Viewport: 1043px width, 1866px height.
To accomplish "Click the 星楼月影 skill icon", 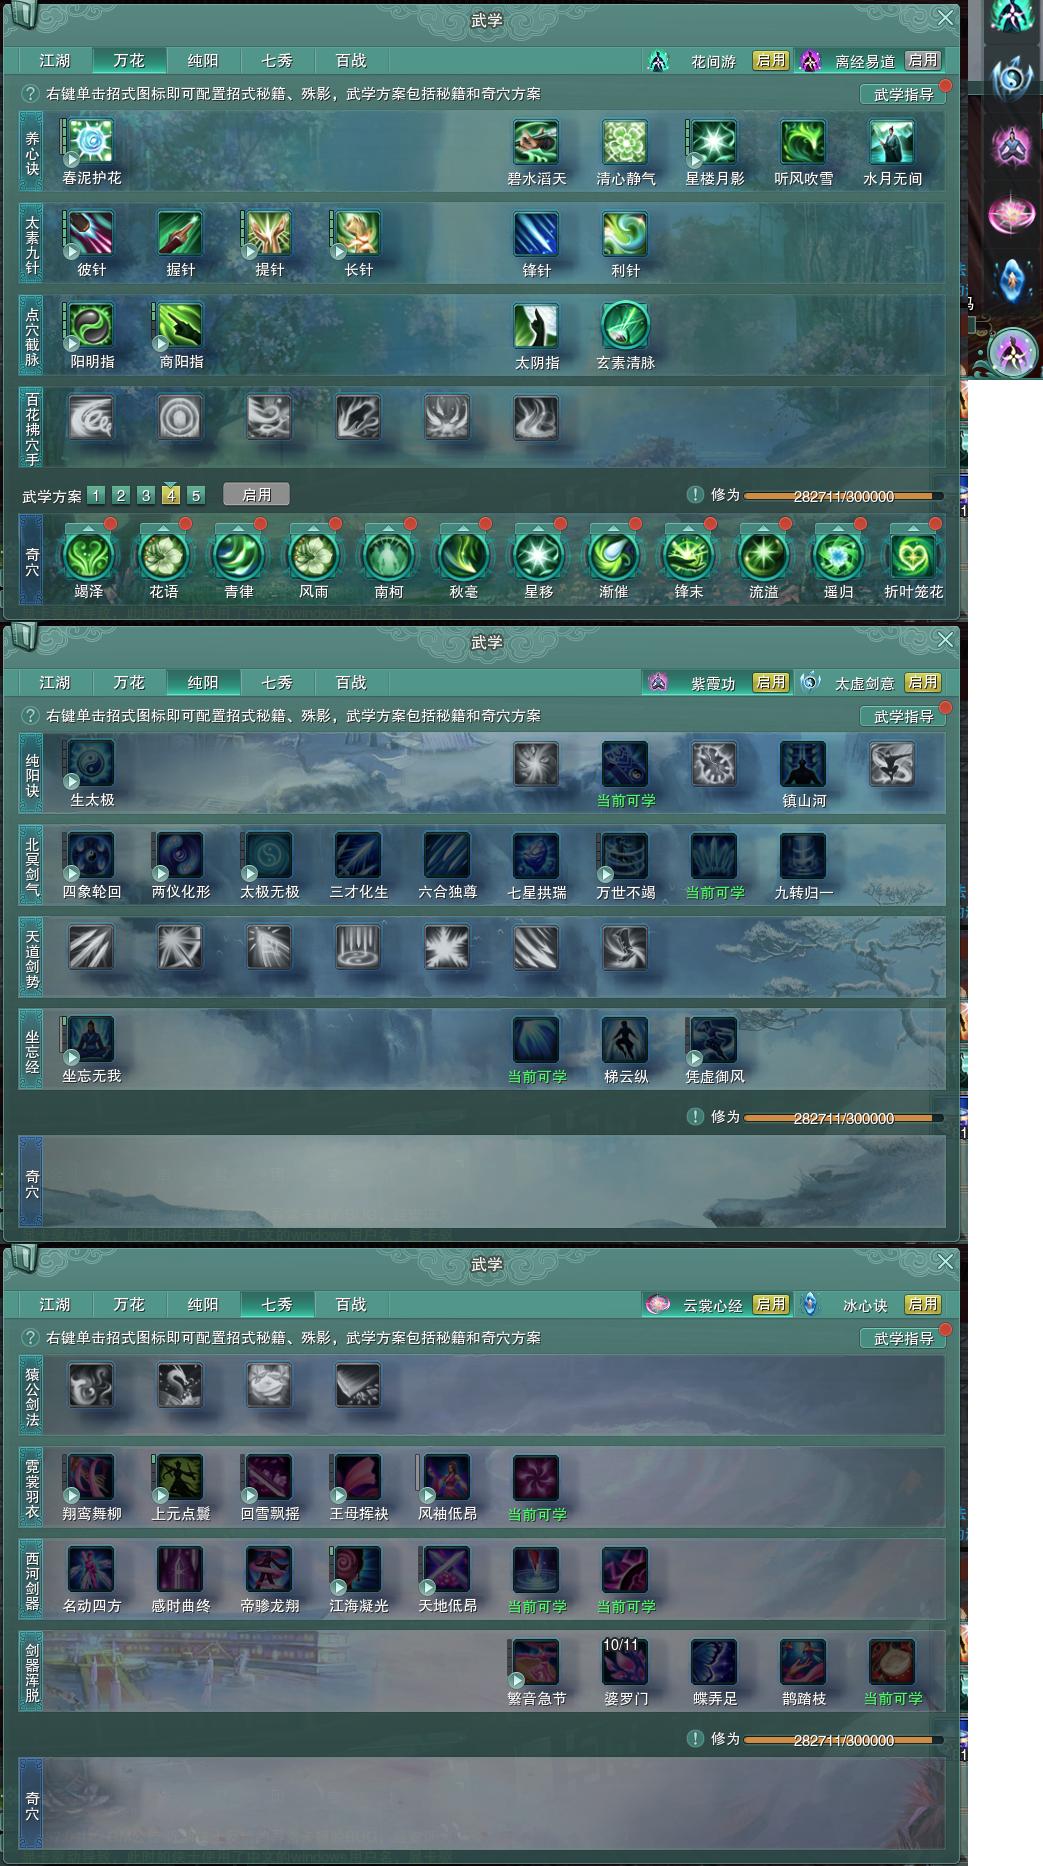I will pyautogui.click(x=714, y=143).
